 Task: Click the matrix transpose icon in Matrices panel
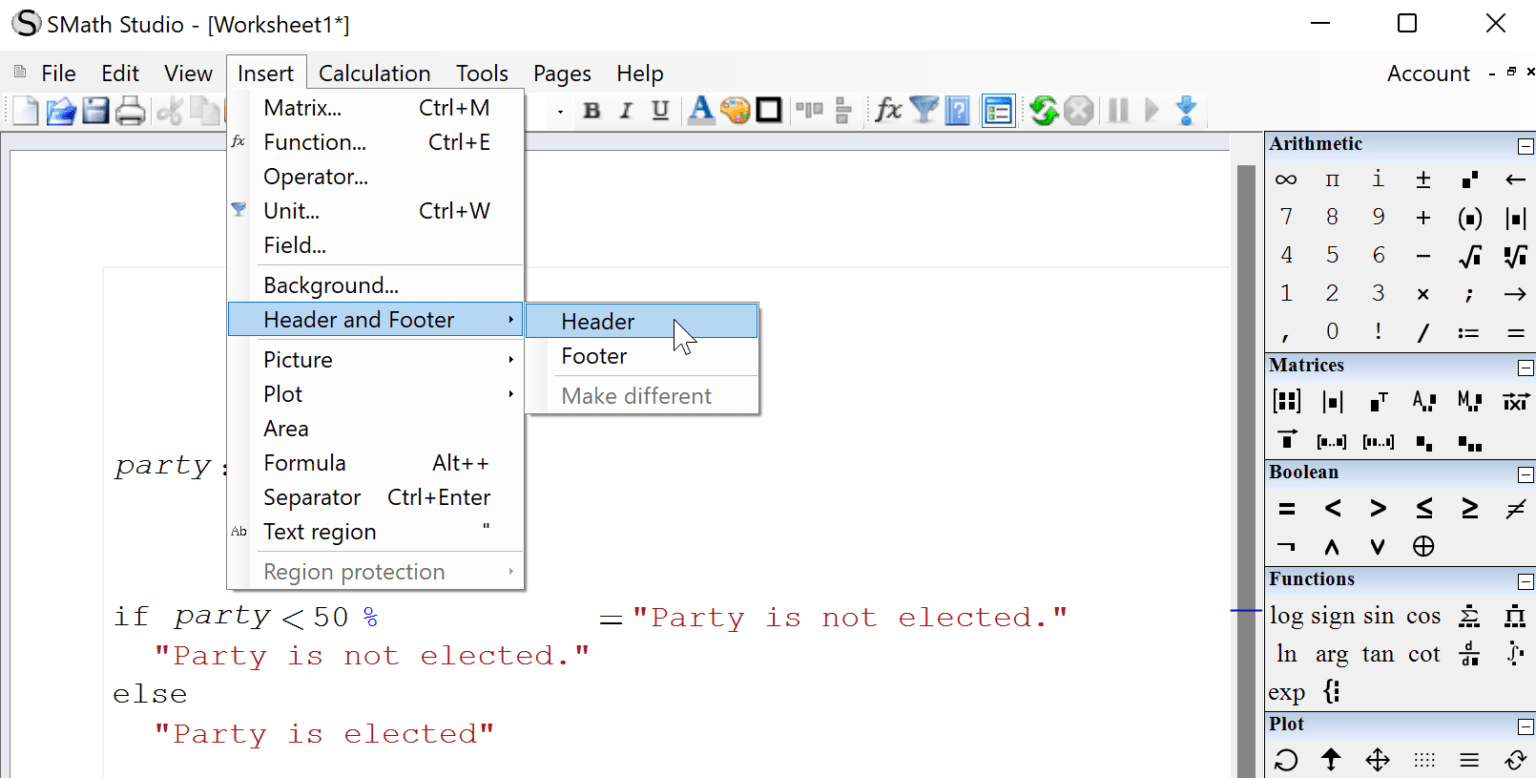click(x=1378, y=402)
